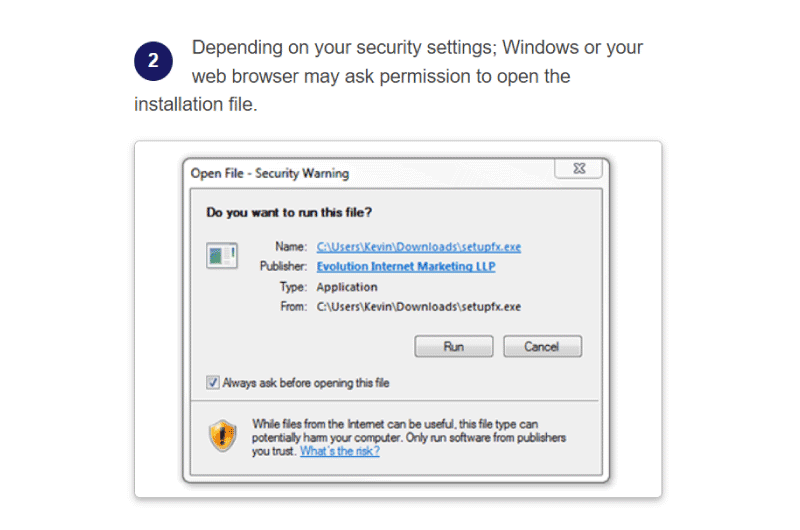Open the setupfx.exe file name link
Image resolution: width=800 pixels, height=530 pixels.
tap(418, 247)
